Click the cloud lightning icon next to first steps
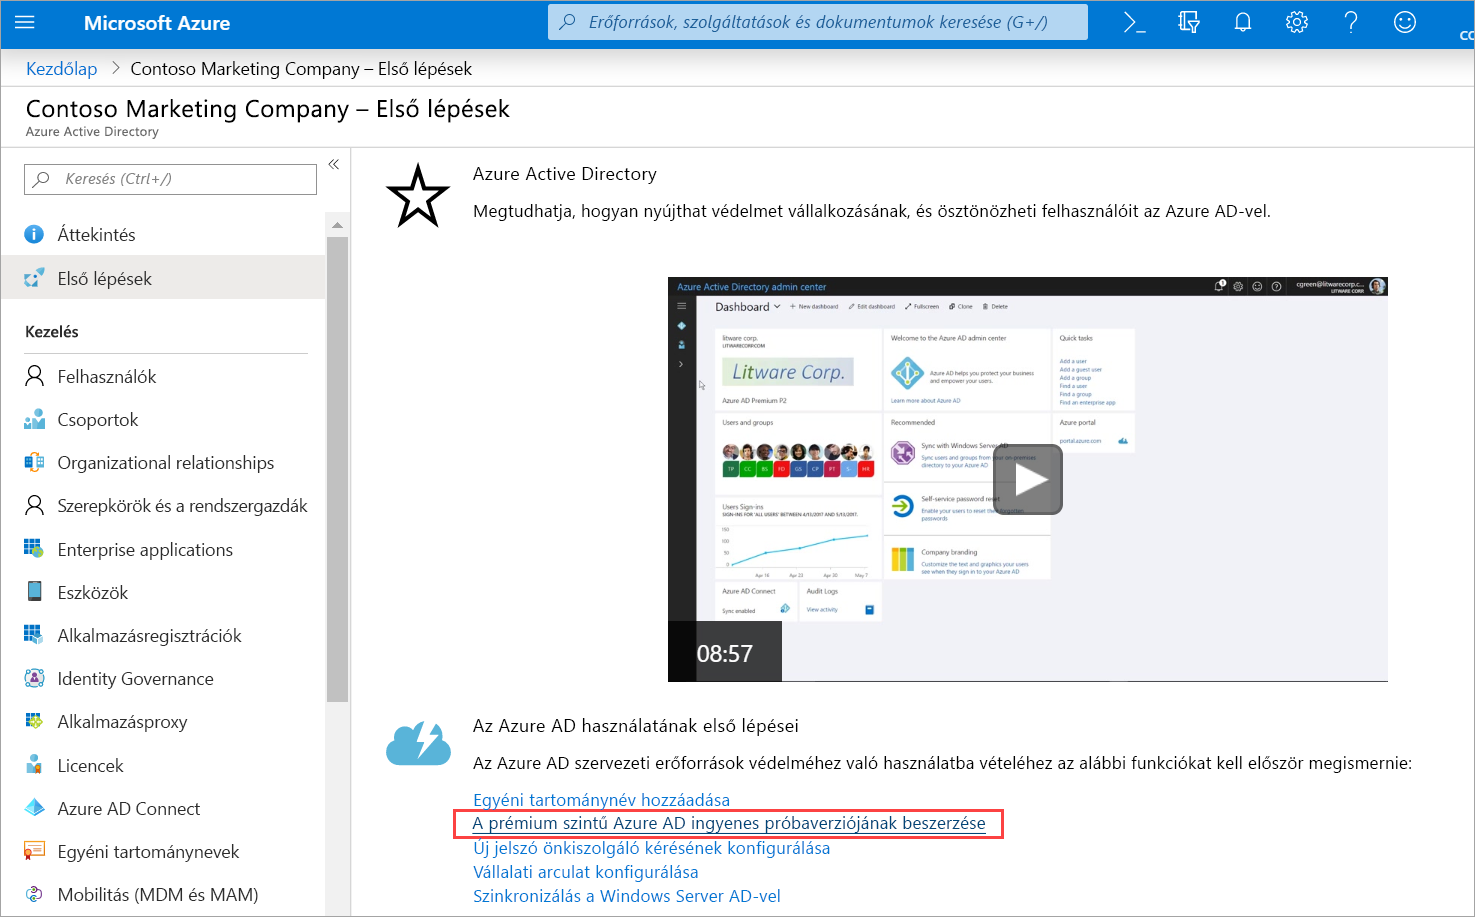Image resolution: width=1475 pixels, height=917 pixels. 418,744
